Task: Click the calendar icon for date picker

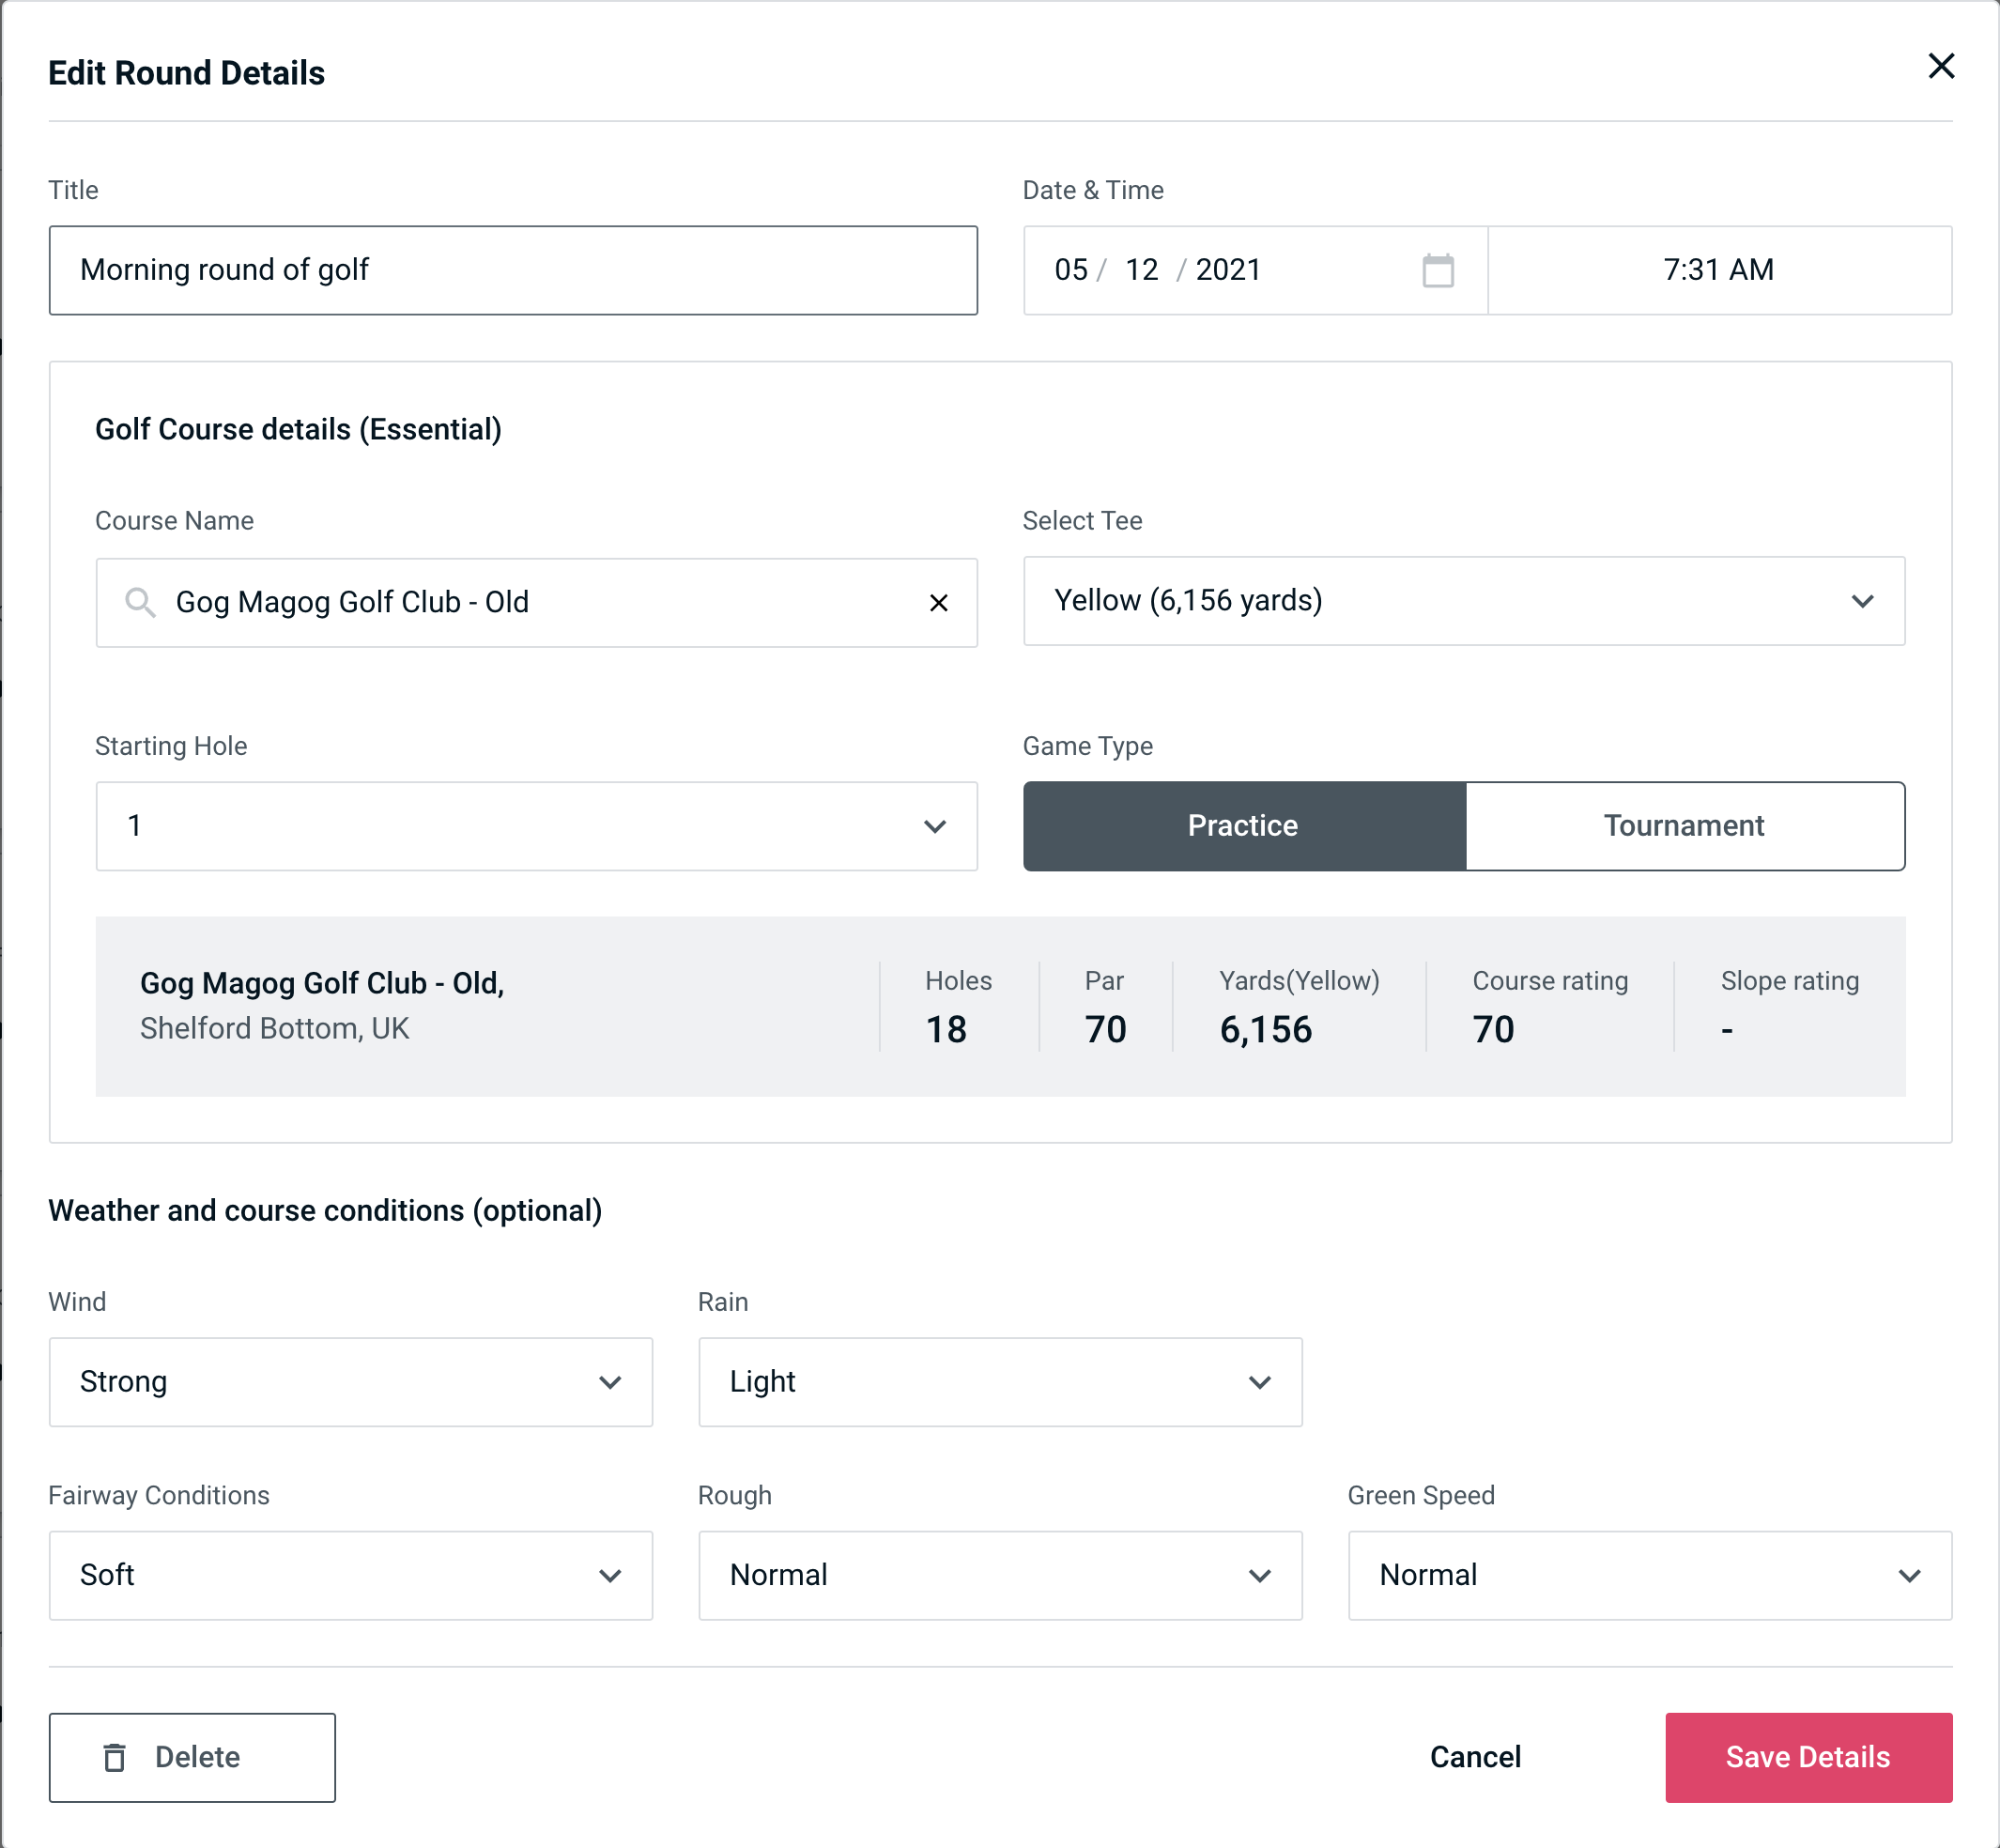Action: [1439, 270]
